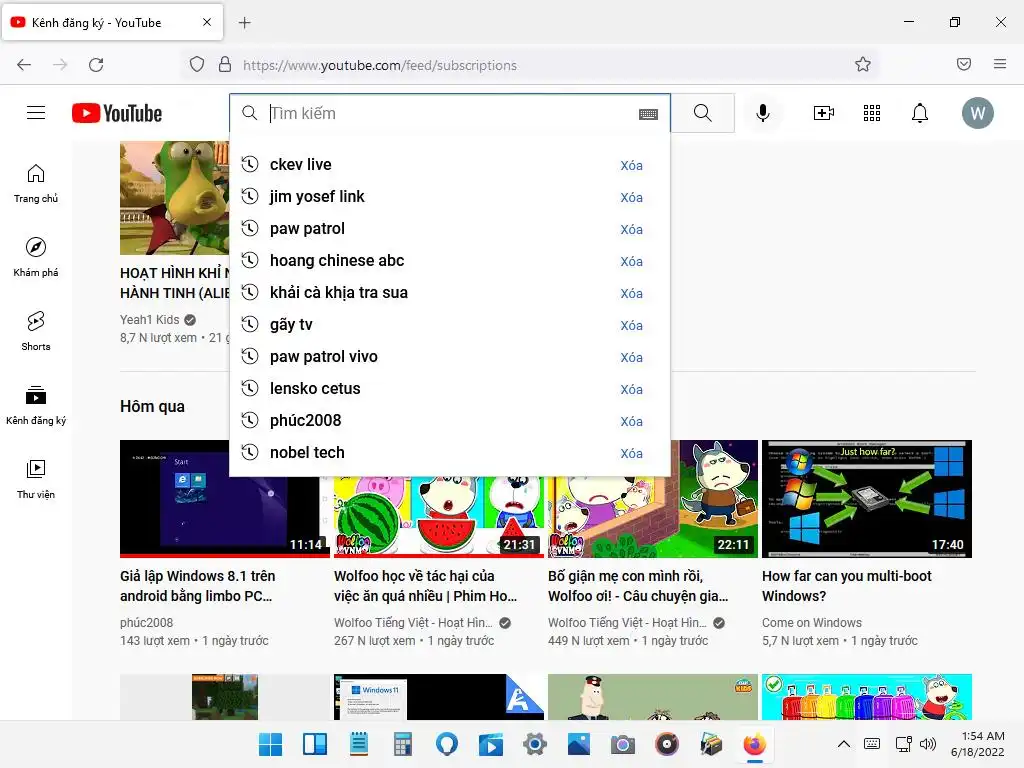This screenshot has height=768, width=1024.
Task: Remove lensko cetus with Xóa
Action: pyautogui.click(x=632, y=389)
